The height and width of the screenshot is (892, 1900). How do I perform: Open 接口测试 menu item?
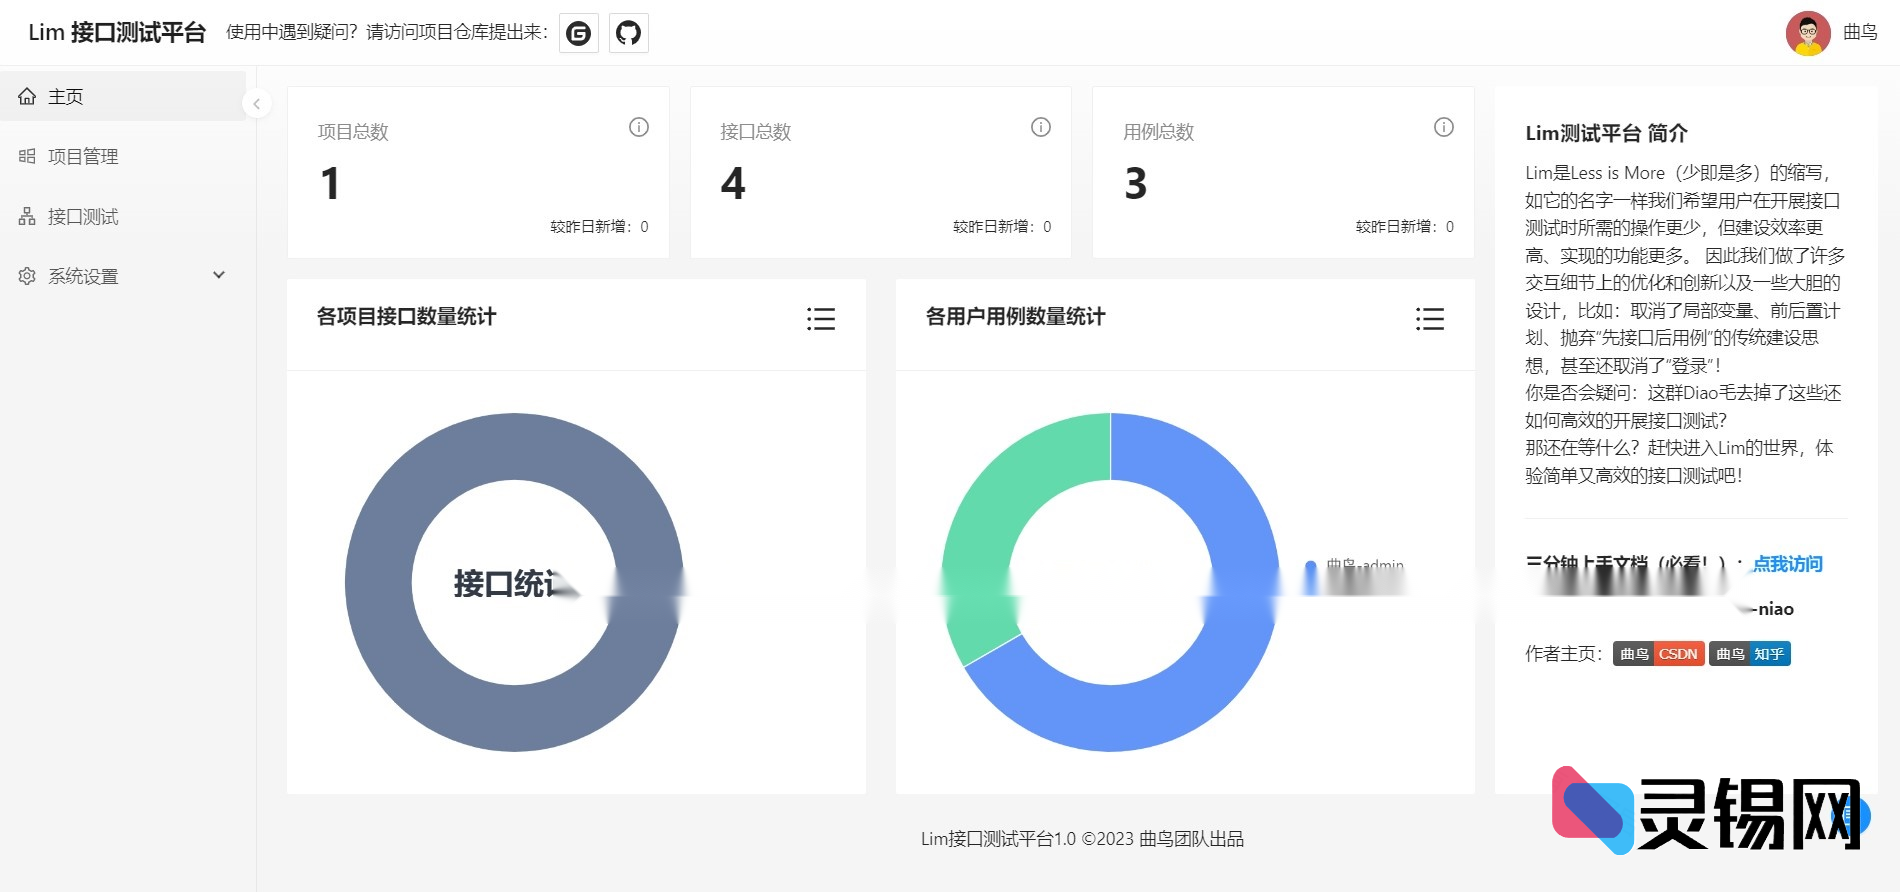tap(122, 216)
